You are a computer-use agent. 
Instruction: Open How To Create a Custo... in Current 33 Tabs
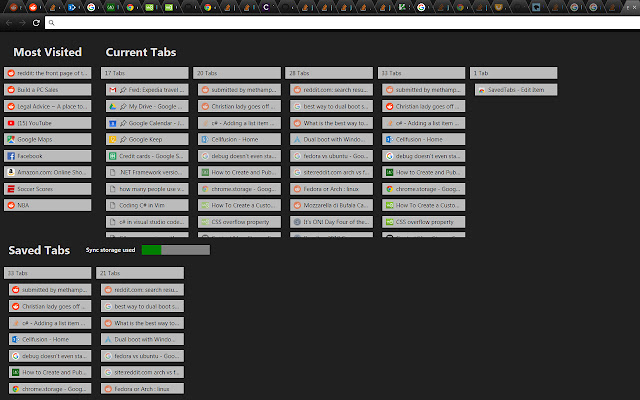click(x=424, y=205)
